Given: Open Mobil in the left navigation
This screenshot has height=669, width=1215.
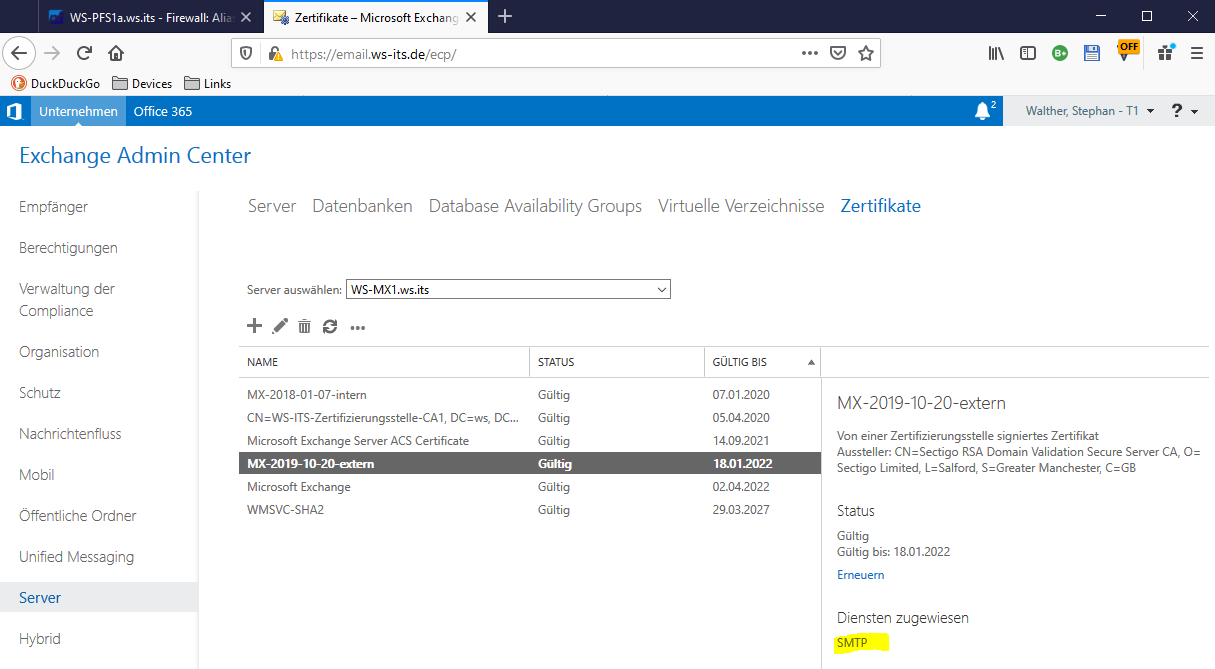Looking at the screenshot, I should point(37,475).
